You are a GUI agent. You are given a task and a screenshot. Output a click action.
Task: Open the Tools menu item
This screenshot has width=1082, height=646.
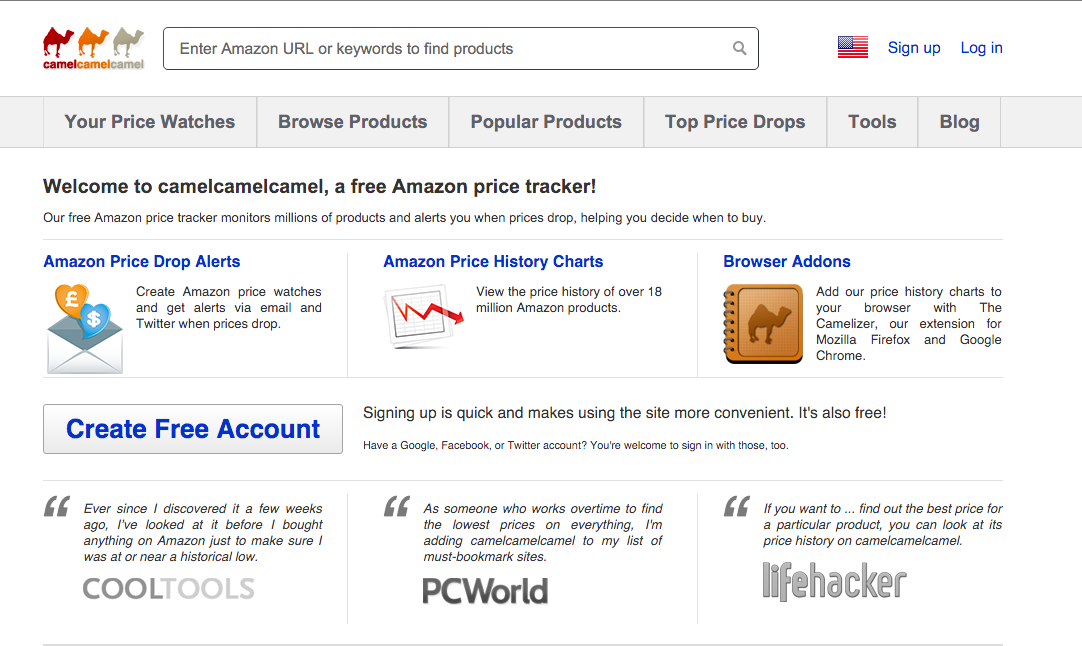coord(871,121)
